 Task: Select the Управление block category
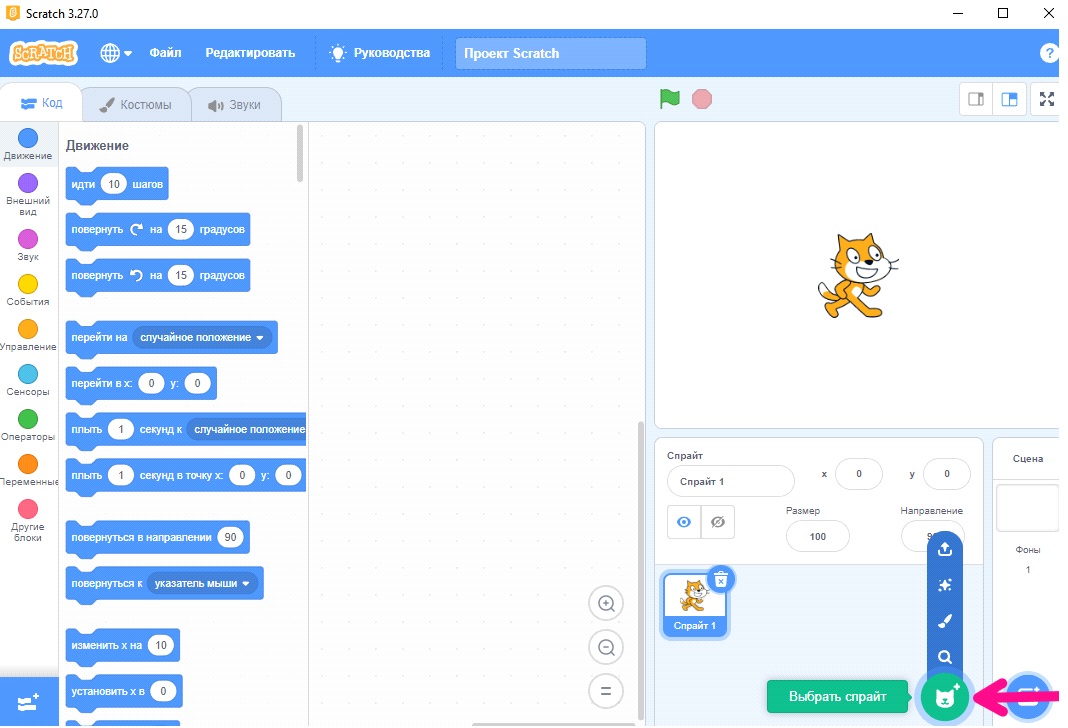[28, 335]
